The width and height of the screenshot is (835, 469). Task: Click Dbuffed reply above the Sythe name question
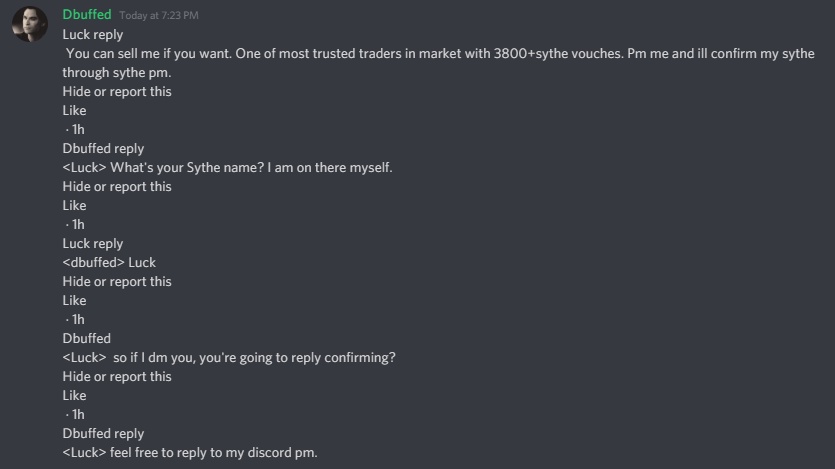click(x=103, y=149)
